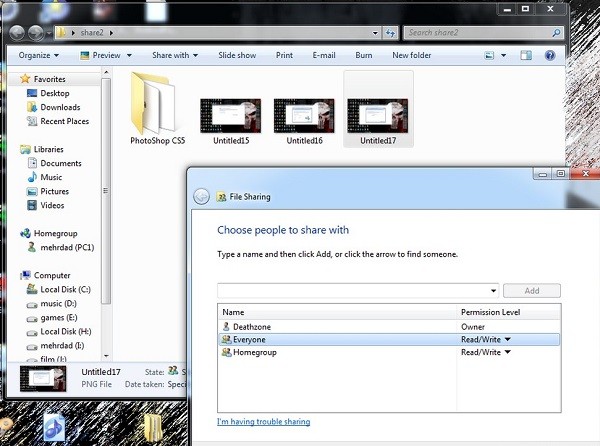The width and height of the screenshot is (600, 446).
Task: Click the Permission Level column header
Action: pos(509,312)
